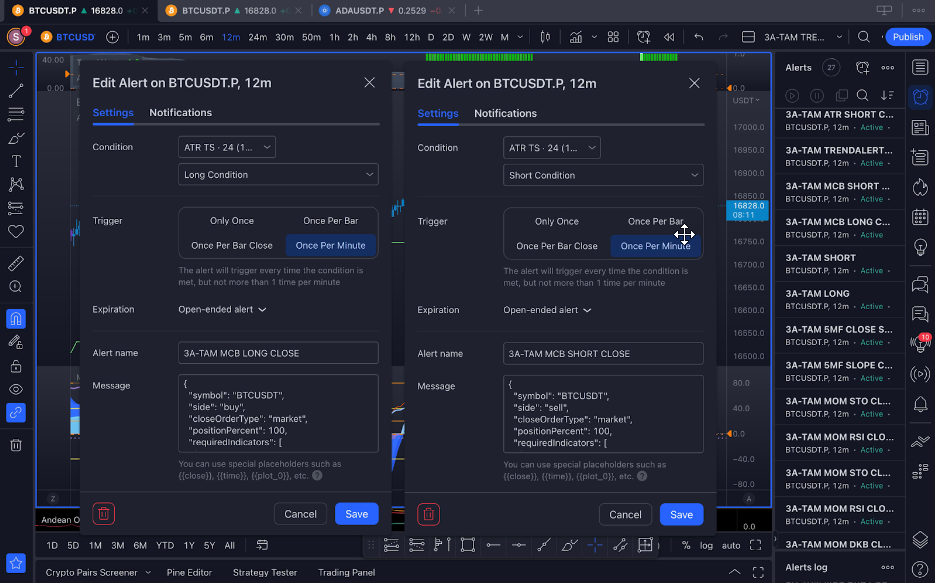Cancel editing the Long Condition alert
This screenshot has height=583, width=935.
(x=301, y=514)
